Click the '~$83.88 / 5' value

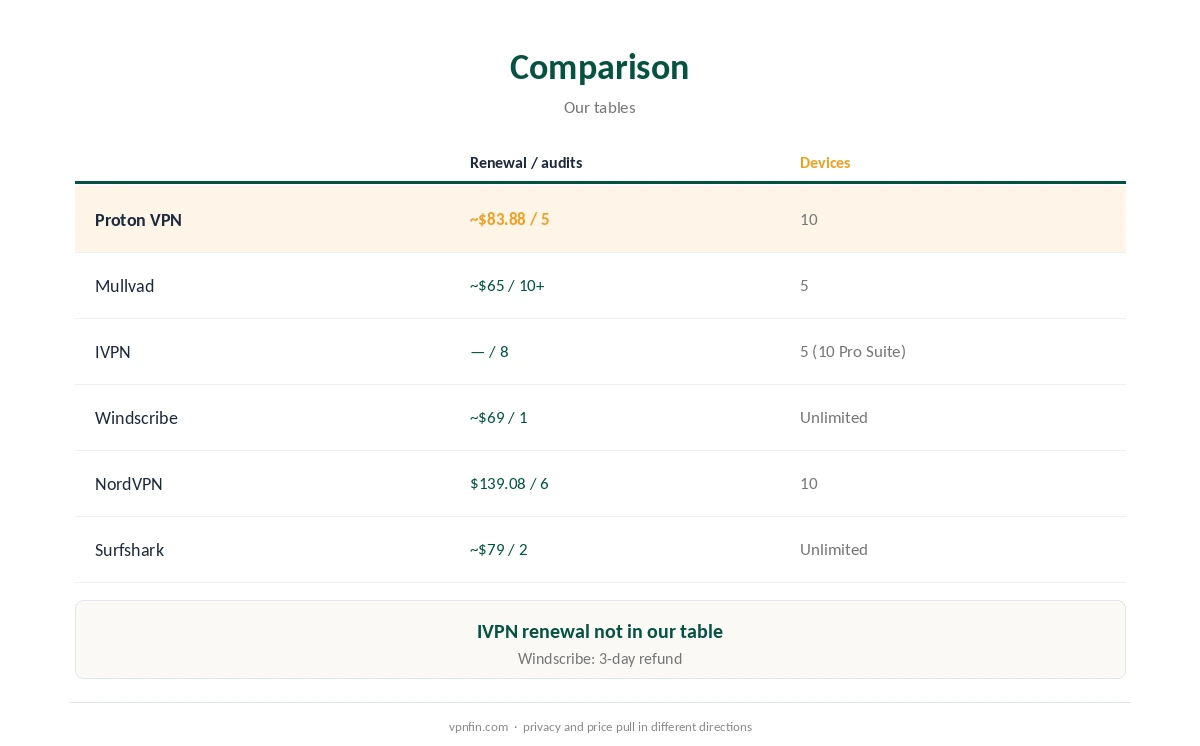pyautogui.click(x=509, y=219)
